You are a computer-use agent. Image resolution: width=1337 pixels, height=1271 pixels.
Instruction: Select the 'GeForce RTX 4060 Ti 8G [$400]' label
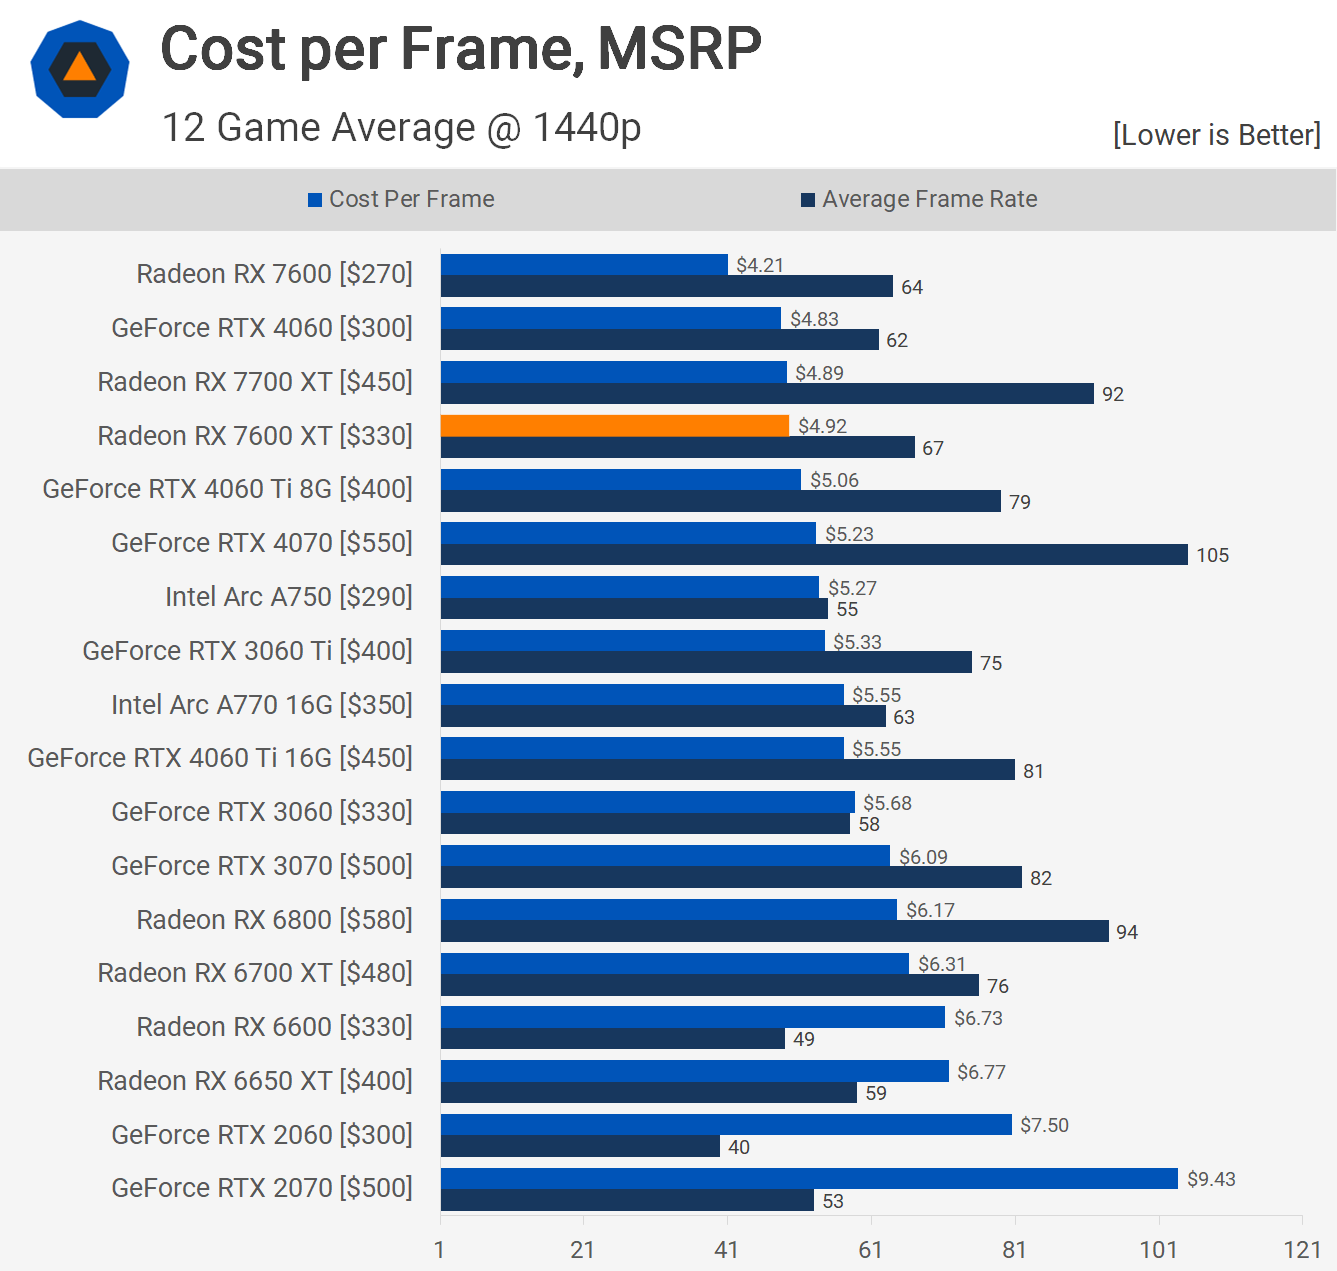pyautogui.click(x=228, y=489)
